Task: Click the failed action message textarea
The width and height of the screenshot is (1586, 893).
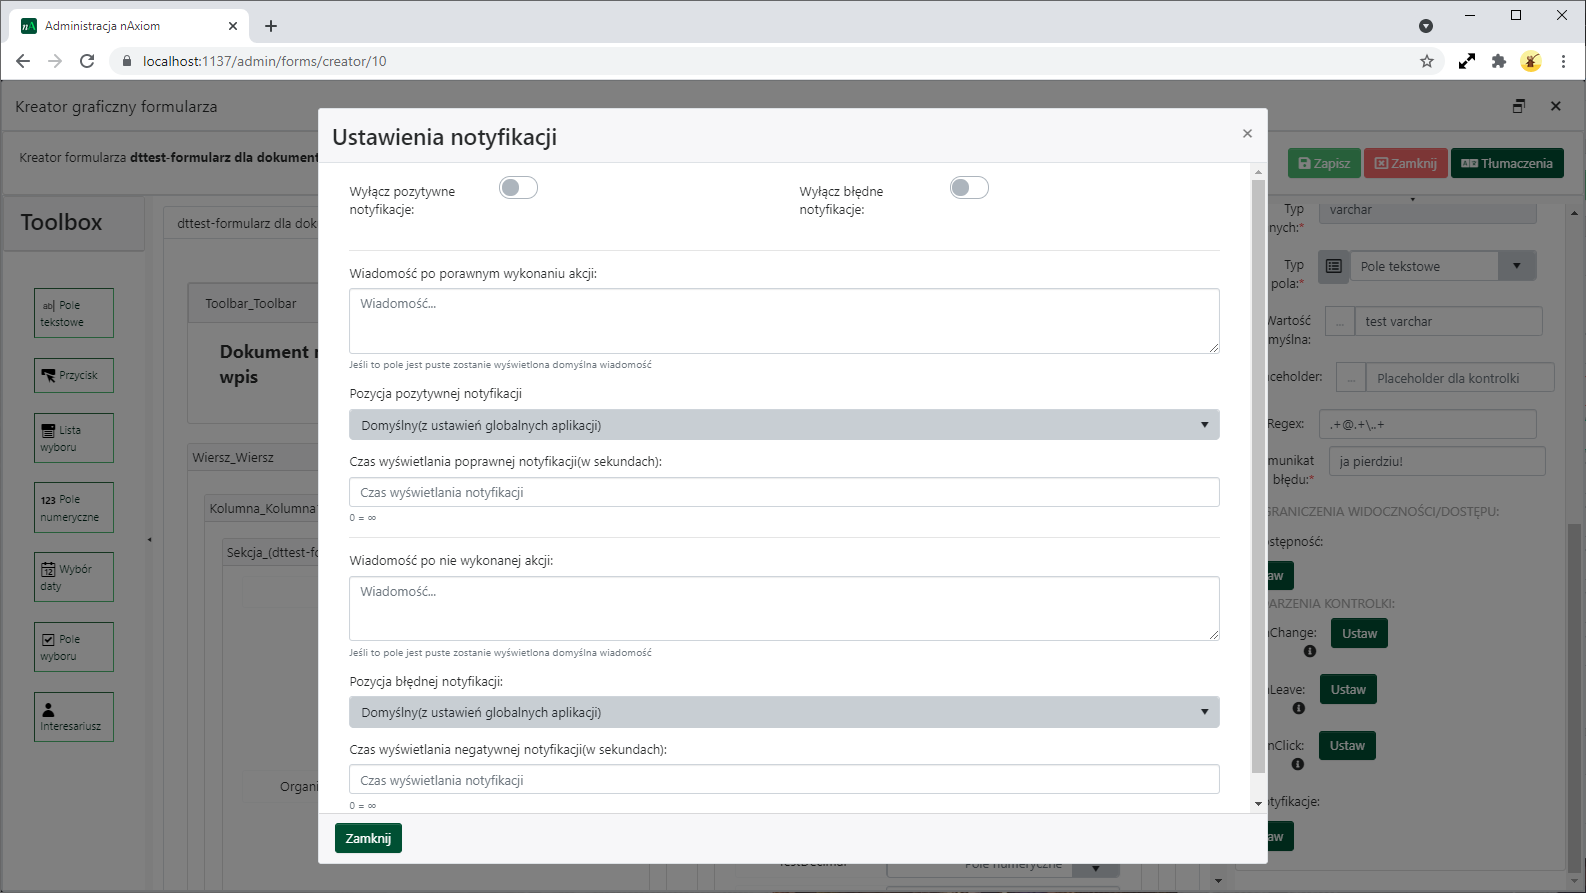Action: [783, 608]
